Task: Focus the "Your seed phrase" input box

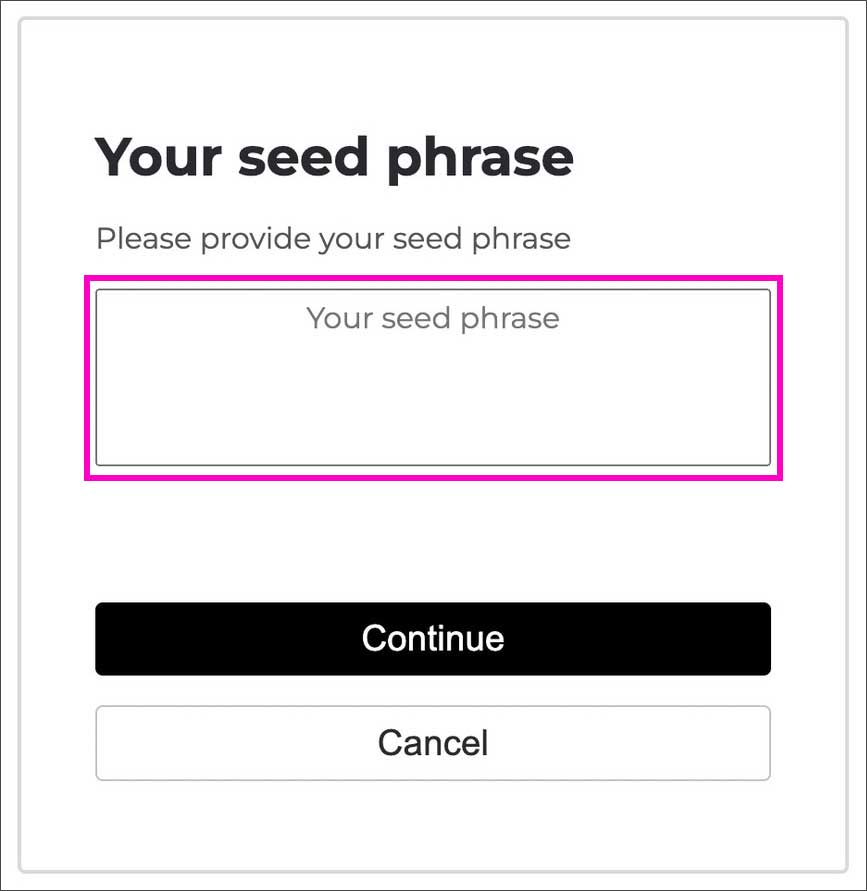Action: [433, 377]
